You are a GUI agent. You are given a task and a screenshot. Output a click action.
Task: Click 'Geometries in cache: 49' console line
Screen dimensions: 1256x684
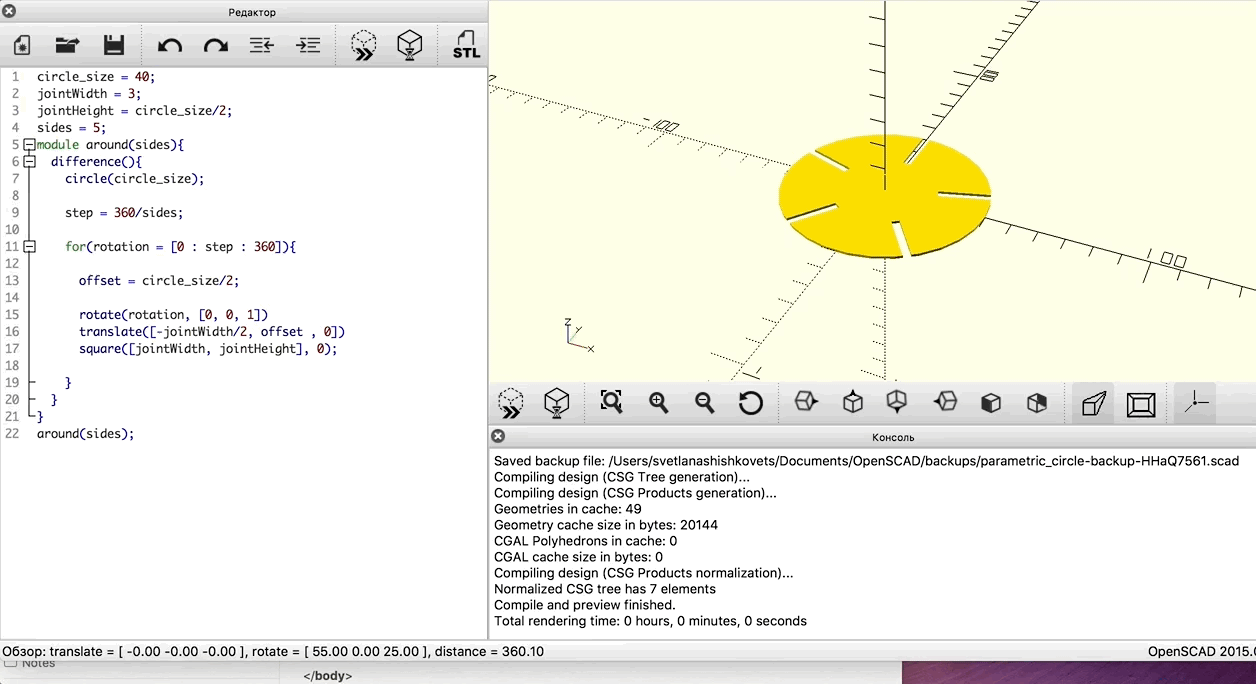tap(568, 509)
